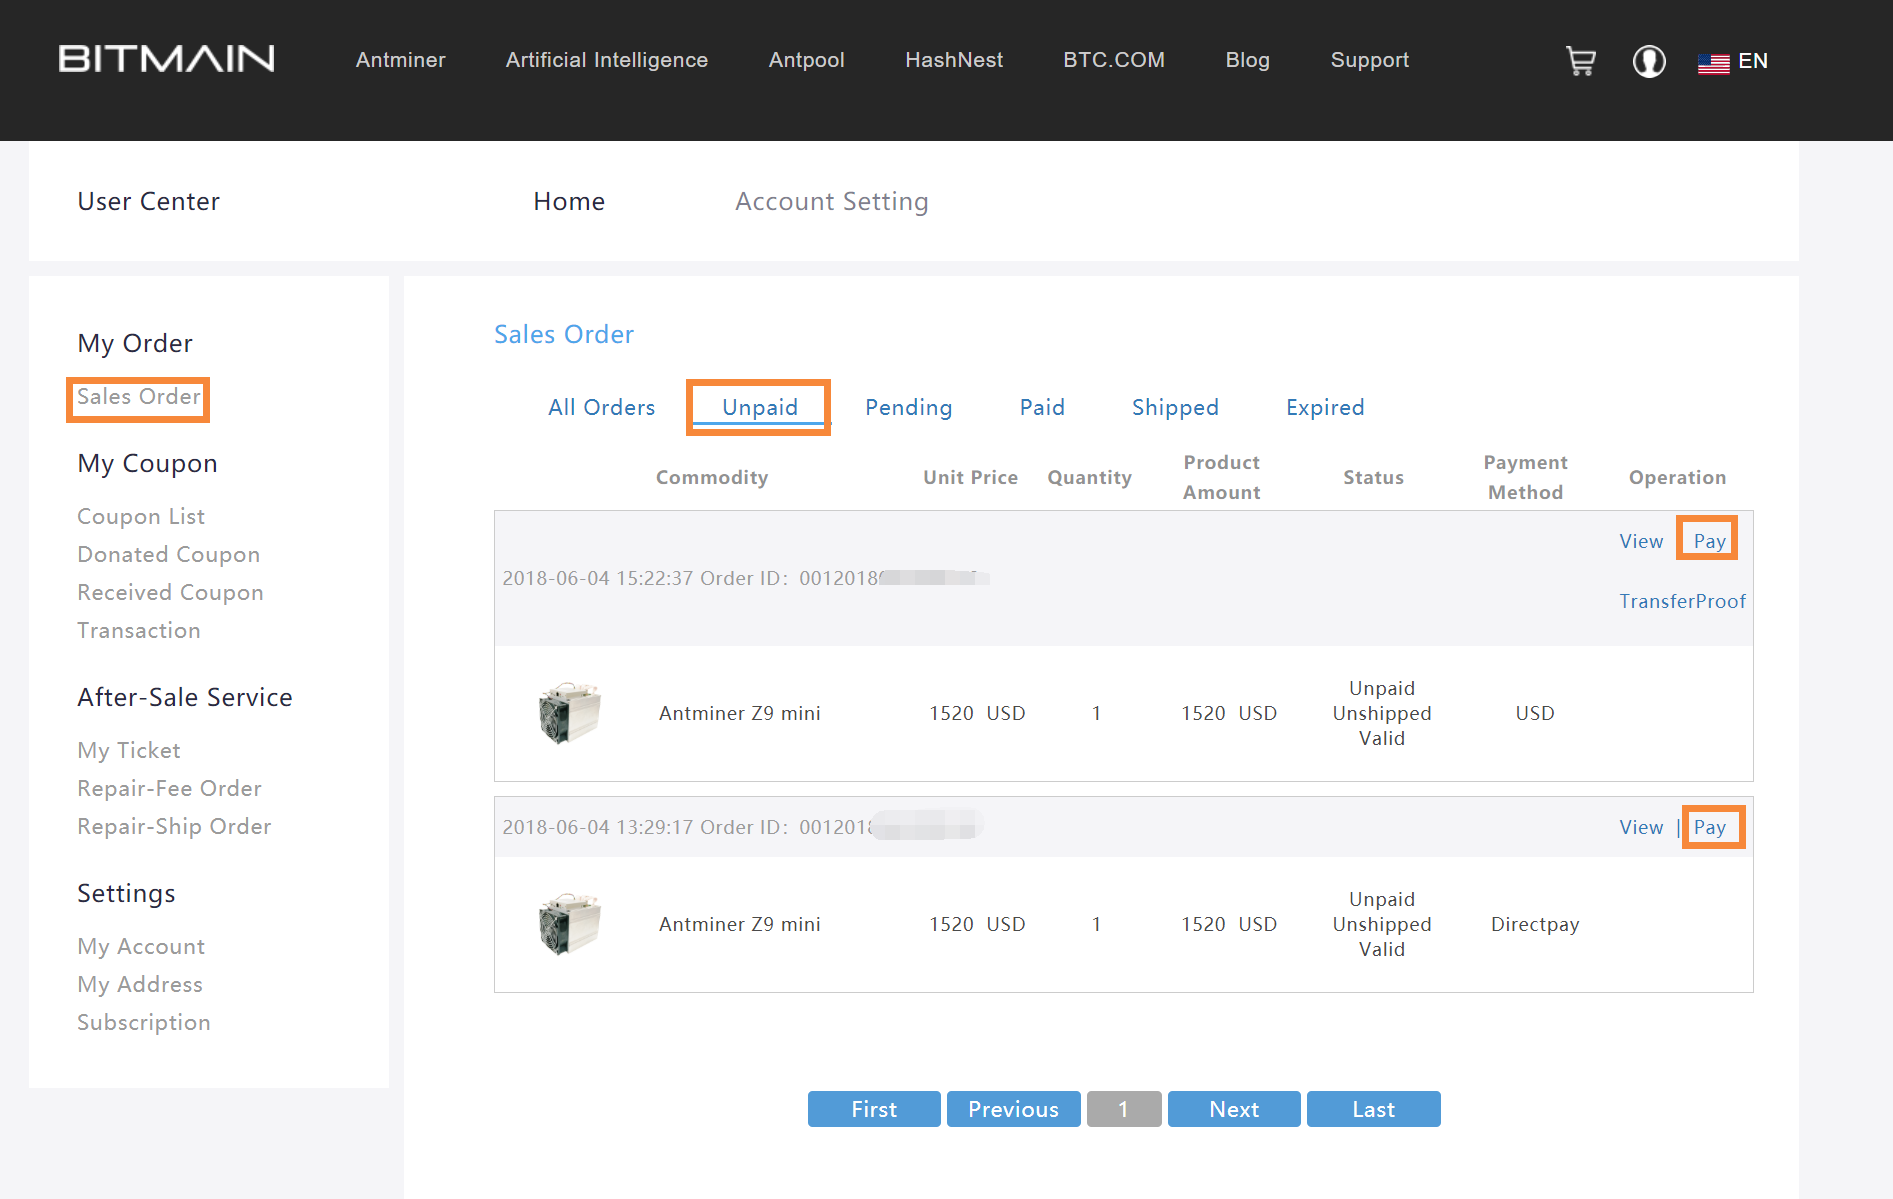Show the Expired orders tab

(x=1325, y=407)
